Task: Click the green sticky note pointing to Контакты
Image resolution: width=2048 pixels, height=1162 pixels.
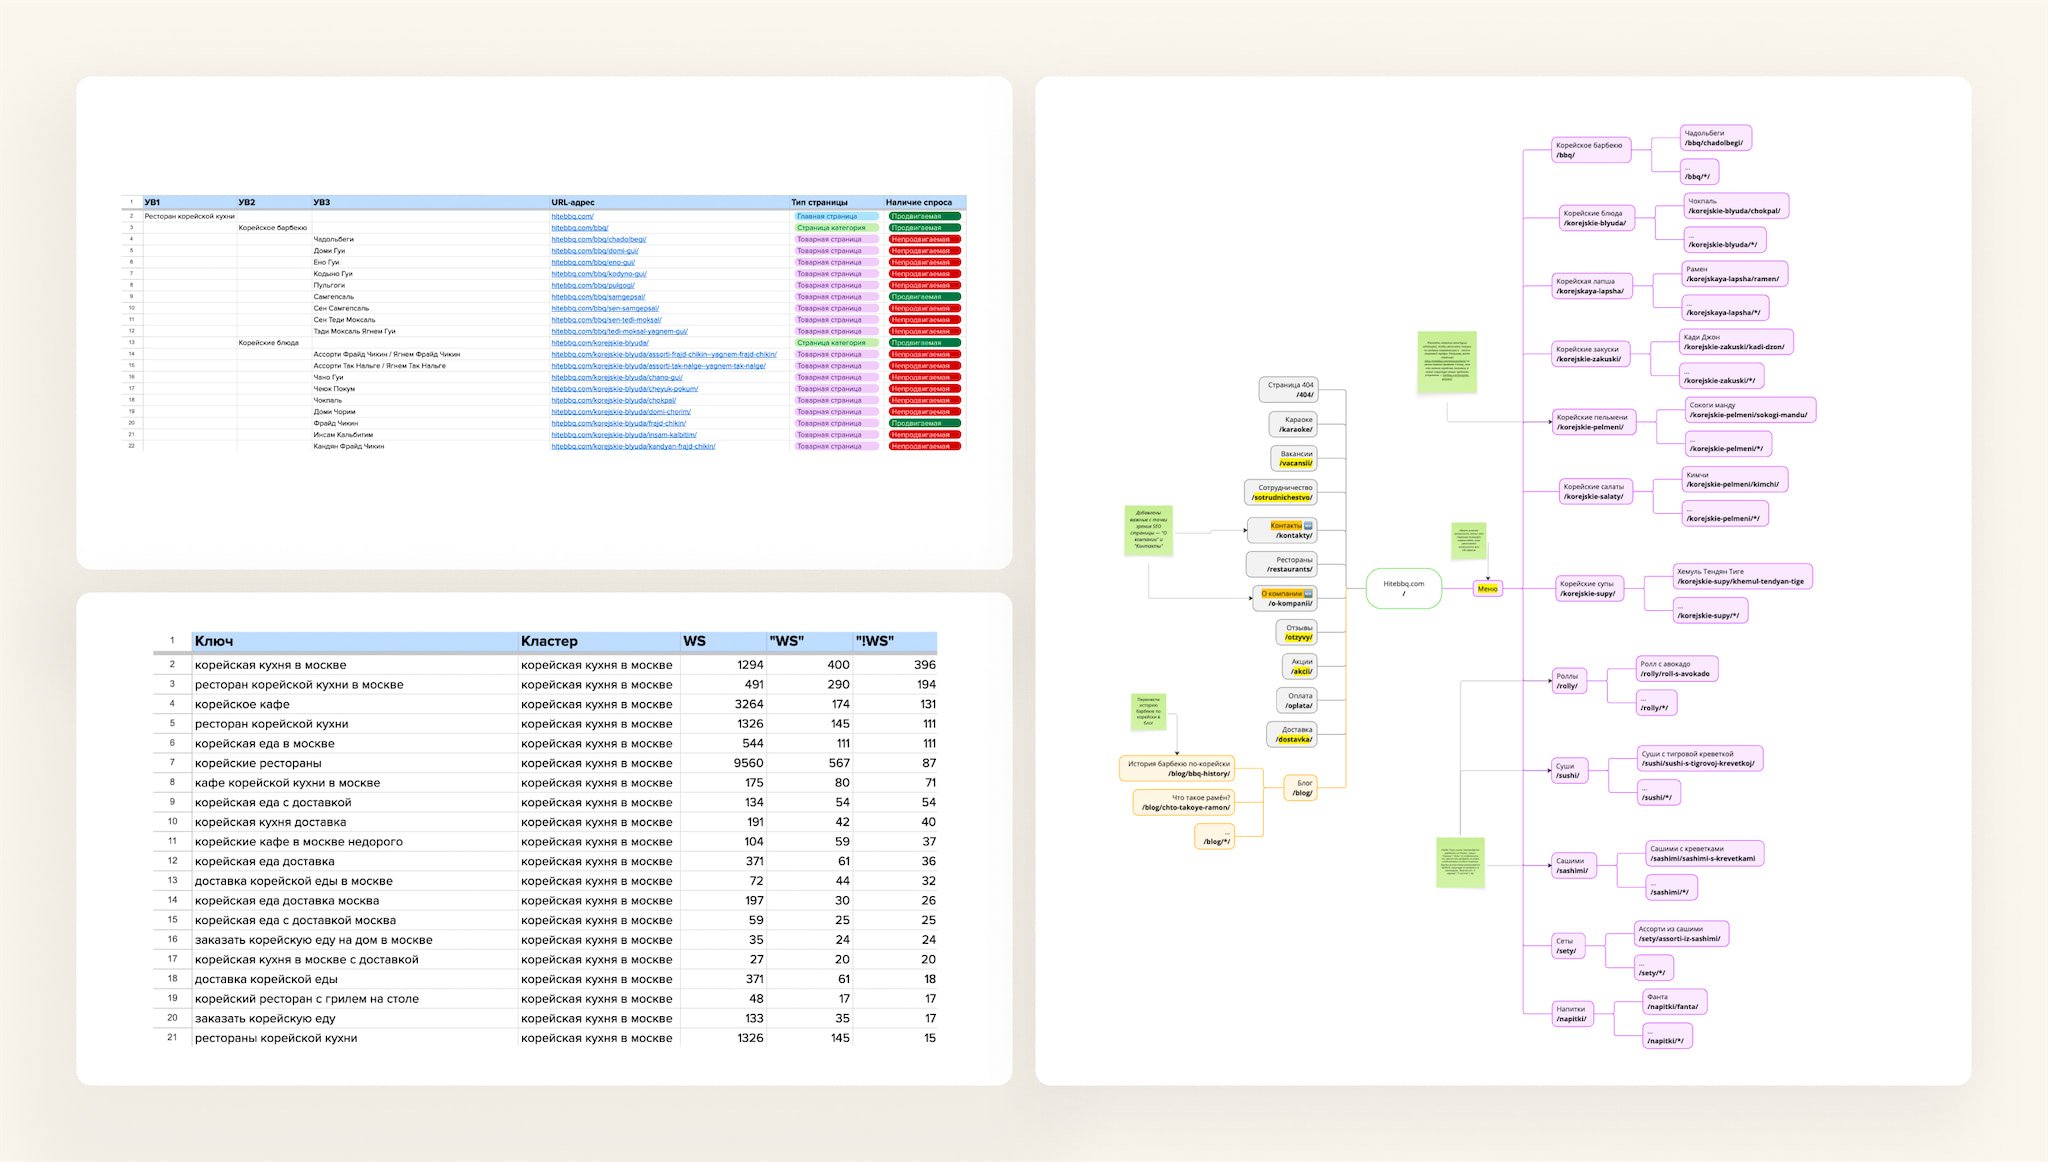Action: (x=1148, y=530)
